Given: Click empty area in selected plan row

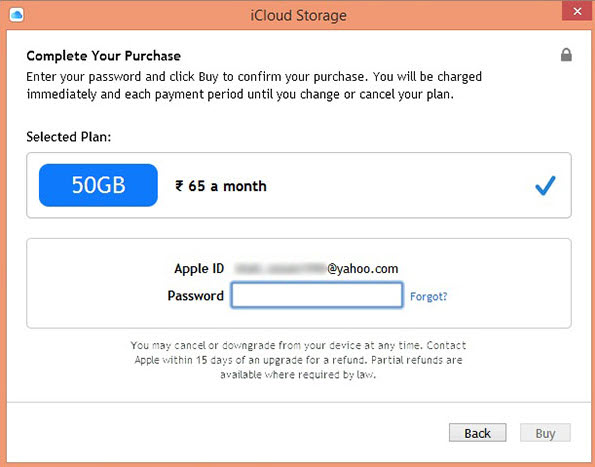Looking at the screenshot, I should (x=398, y=186).
